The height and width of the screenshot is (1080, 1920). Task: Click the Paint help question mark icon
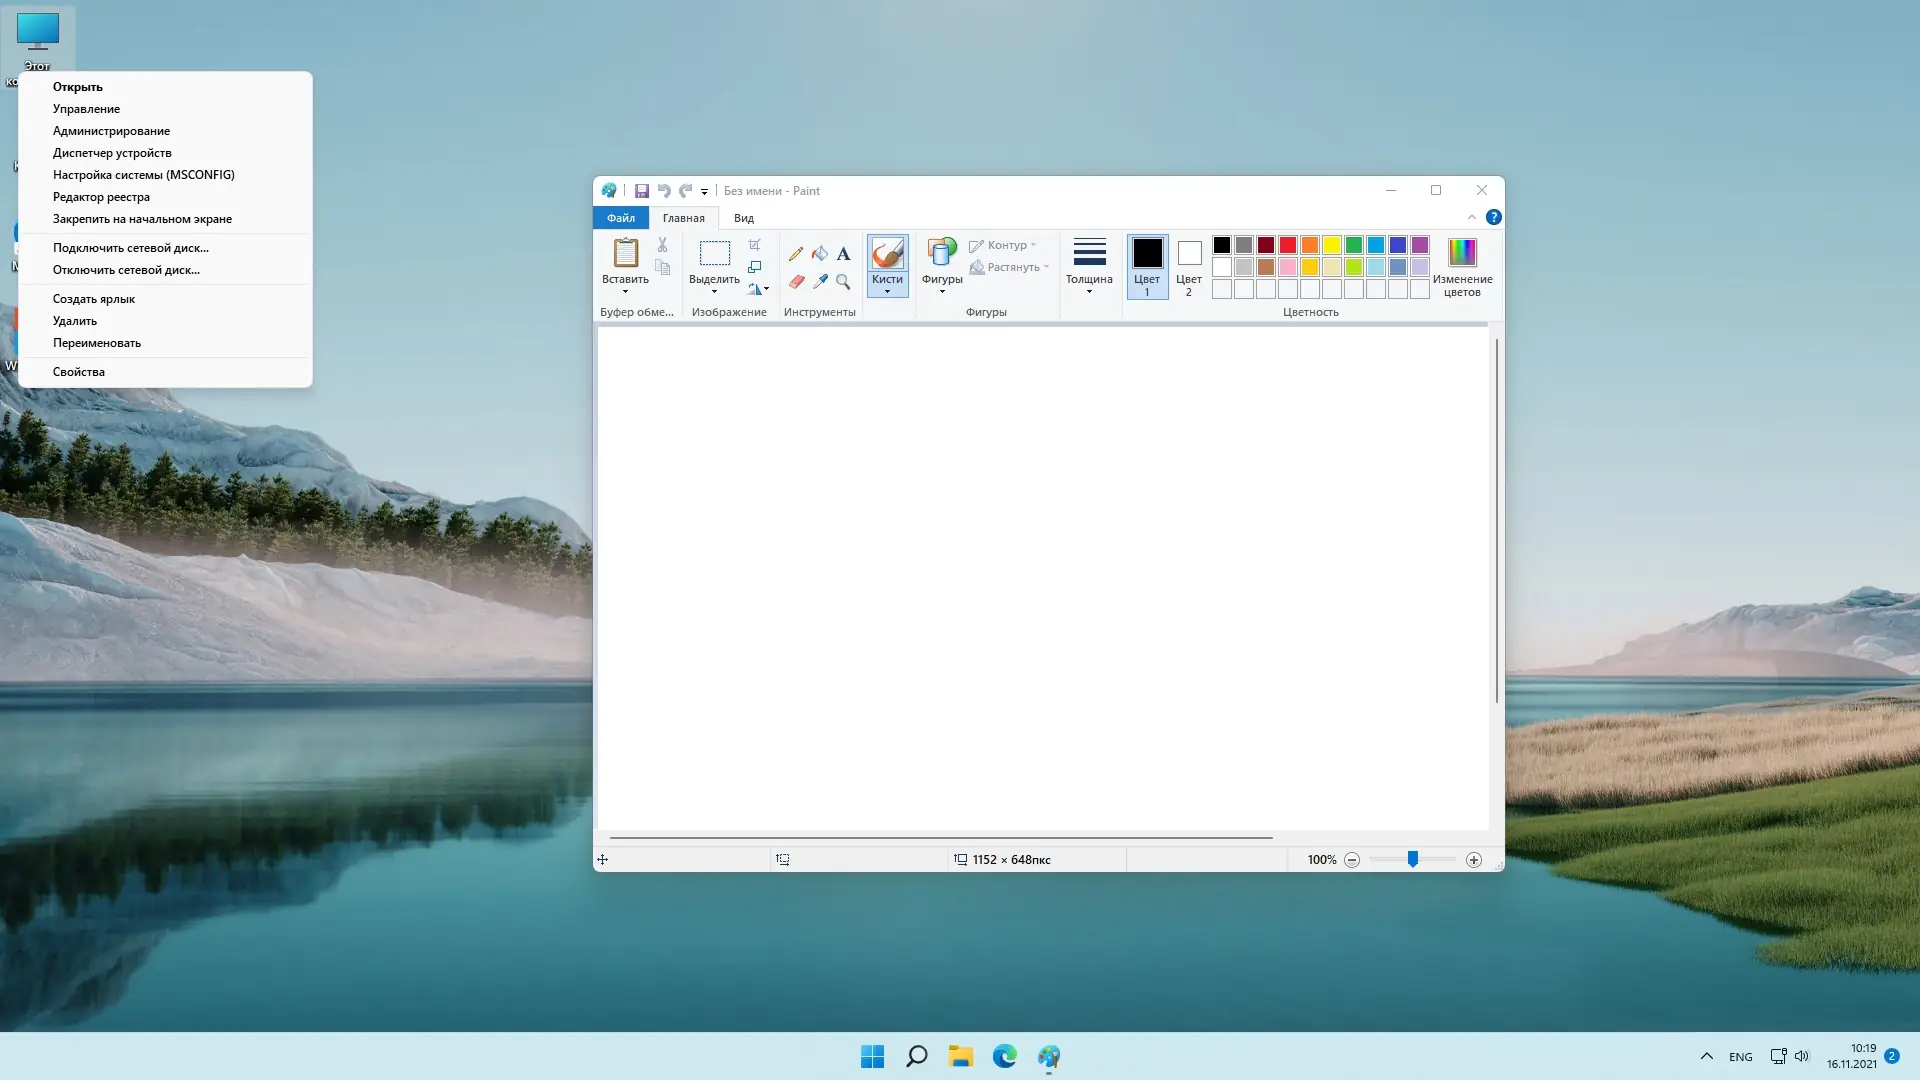click(x=1493, y=217)
